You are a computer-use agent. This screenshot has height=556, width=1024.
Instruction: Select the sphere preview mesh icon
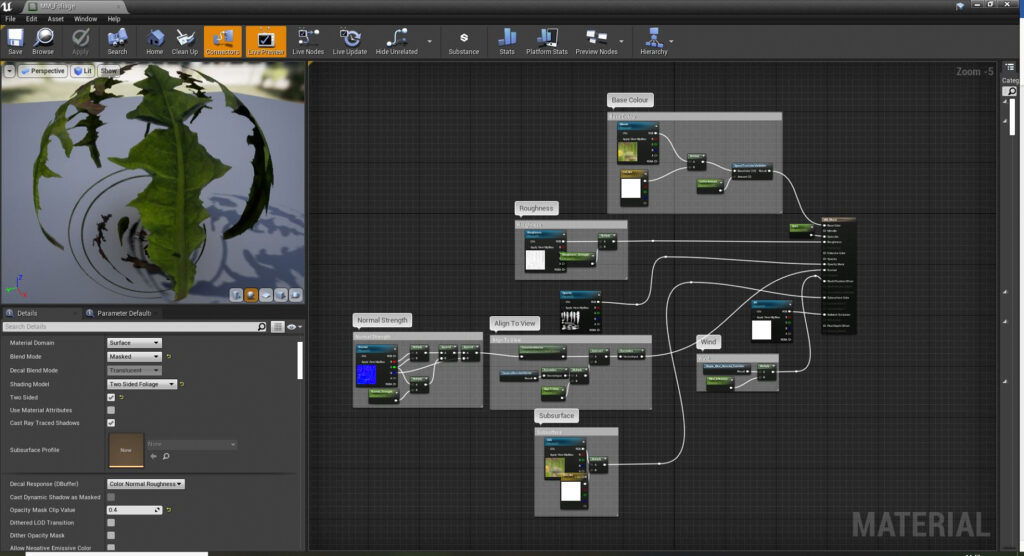pos(253,295)
